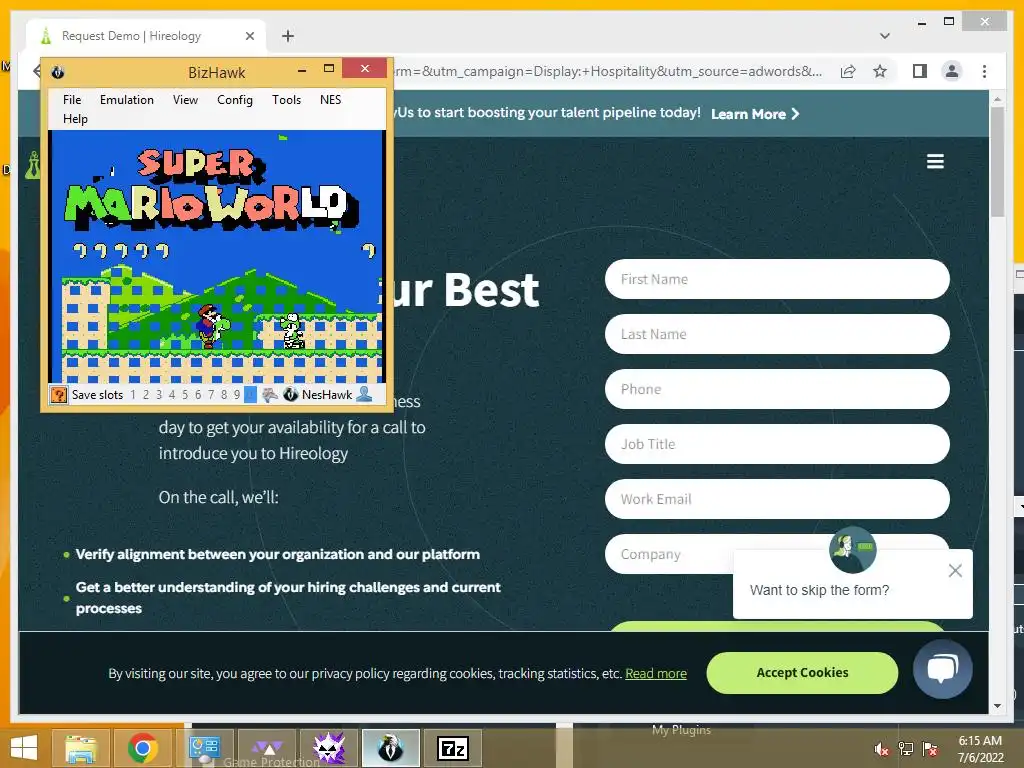Select save slot 6 in BizHawk
The image size is (1024, 768).
pos(198,394)
